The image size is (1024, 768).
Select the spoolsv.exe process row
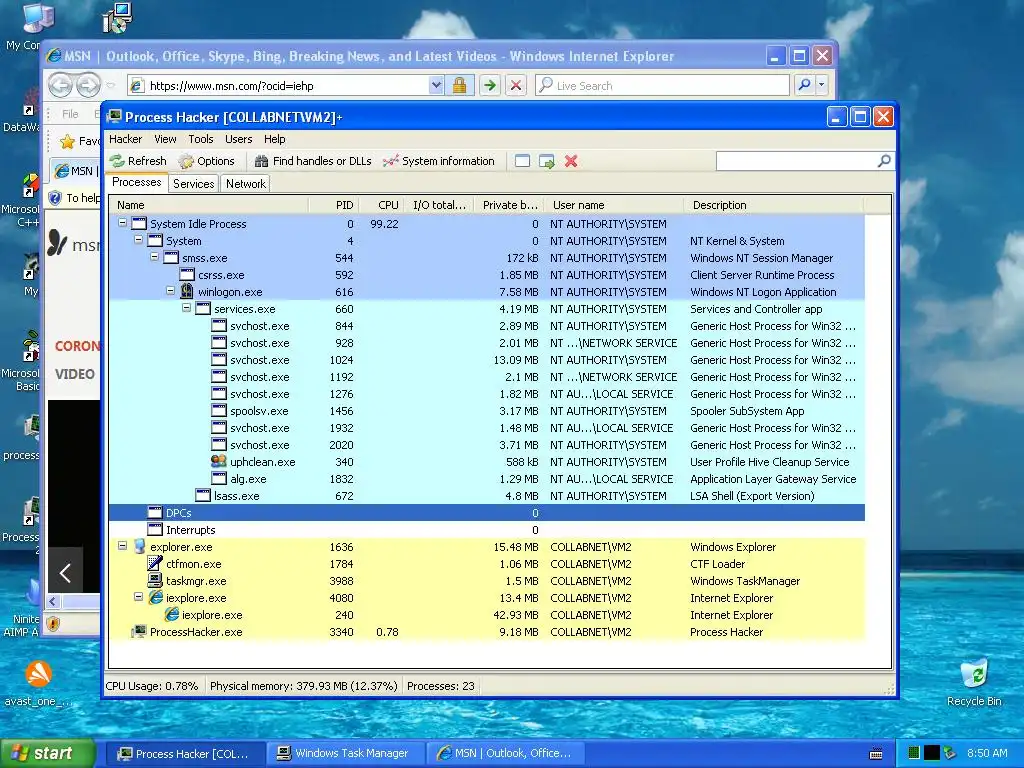(487, 411)
